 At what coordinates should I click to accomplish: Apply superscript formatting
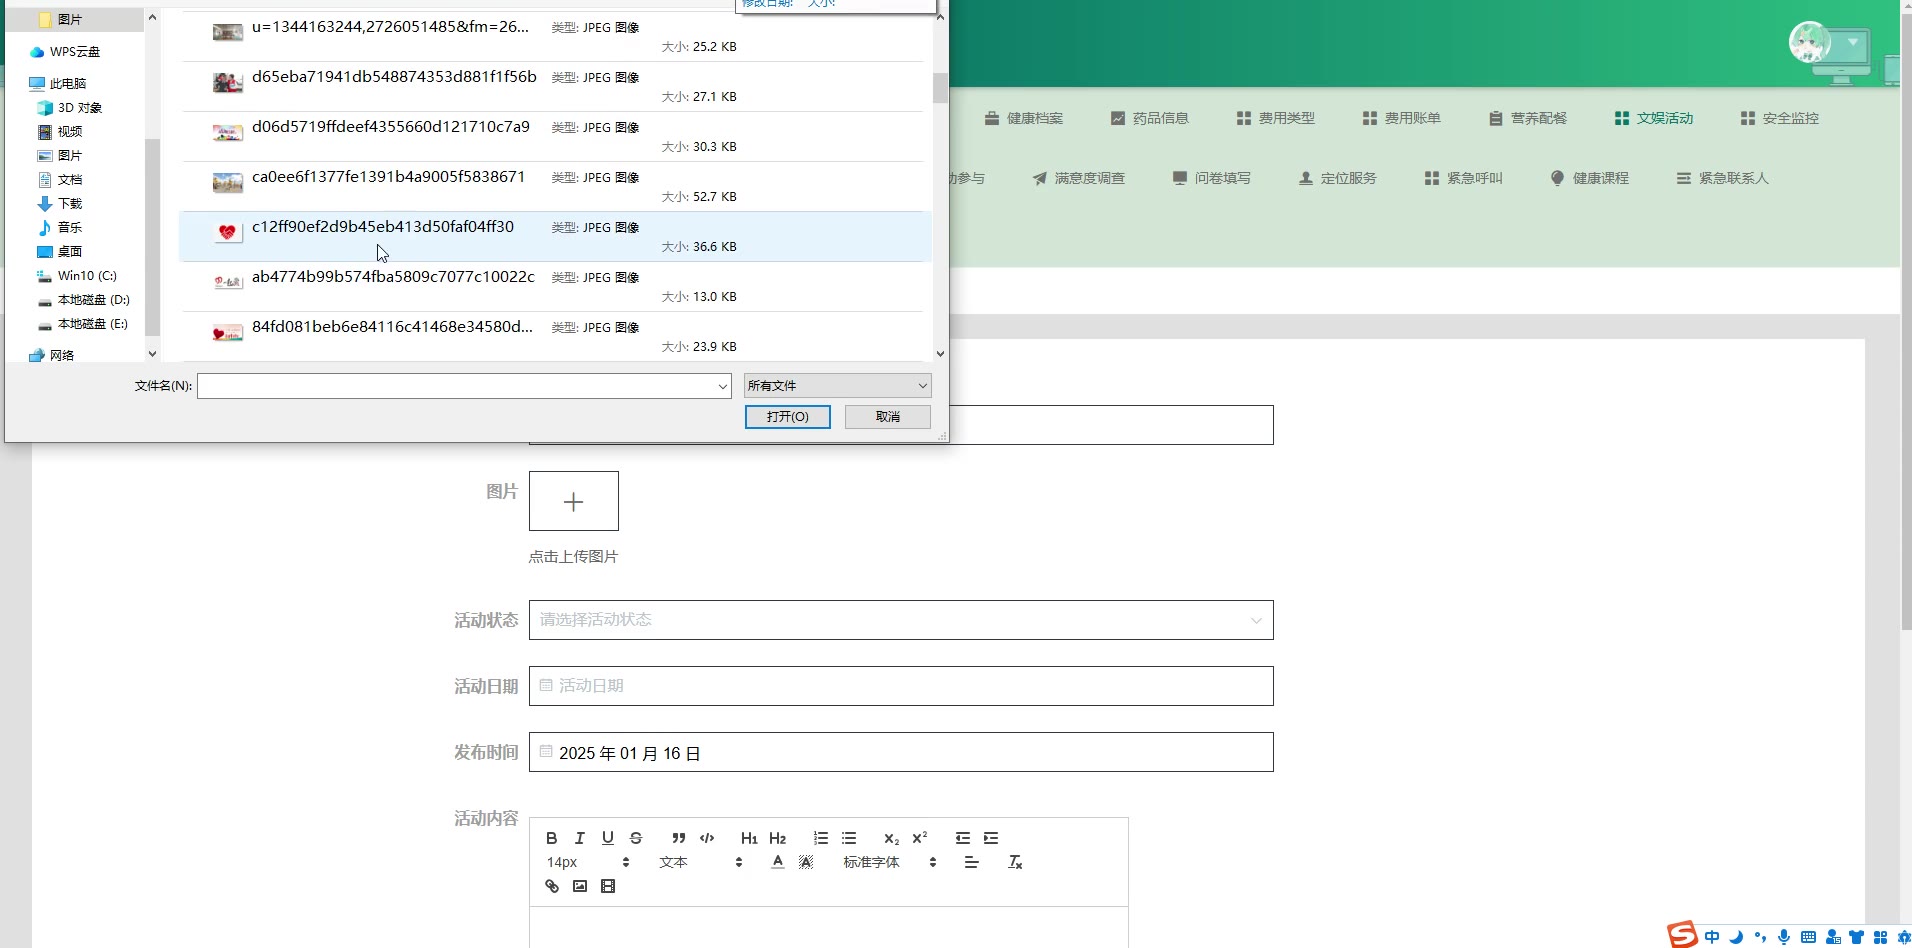point(919,838)
